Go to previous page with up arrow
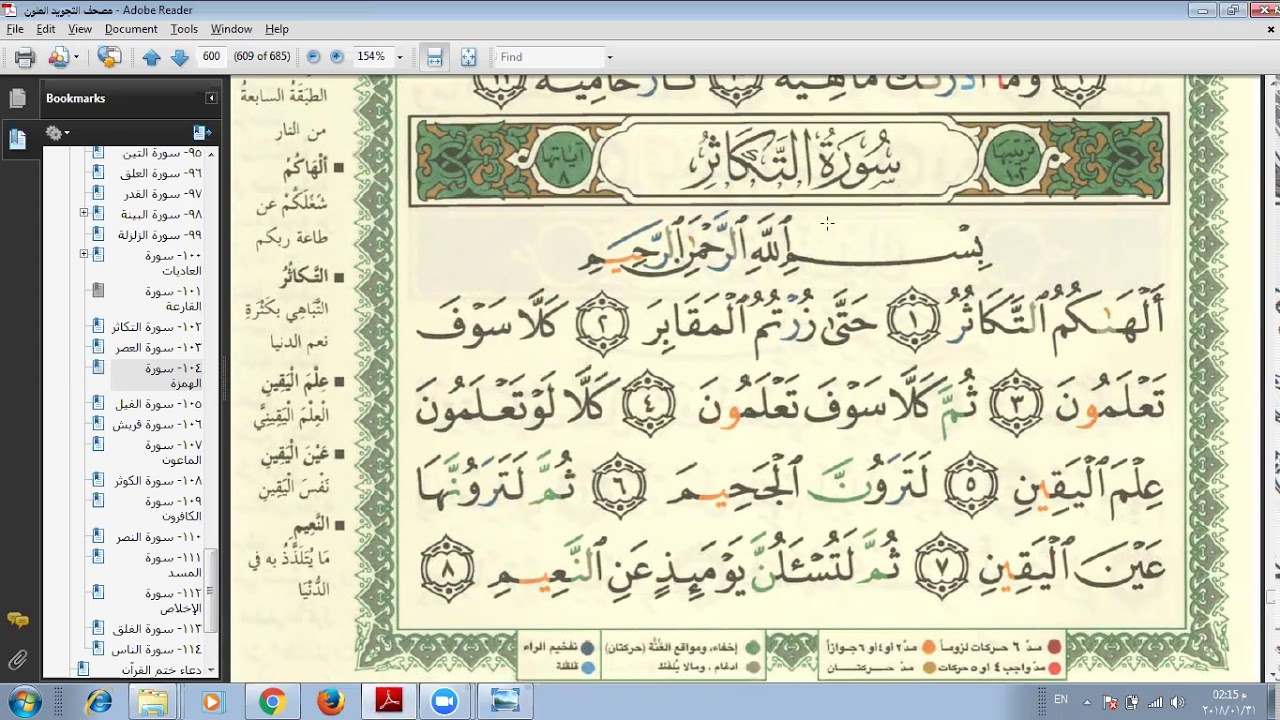Image resolution: width=1280 pixels, height=720 pixels. pyautogui.click(x=151, y=57)
